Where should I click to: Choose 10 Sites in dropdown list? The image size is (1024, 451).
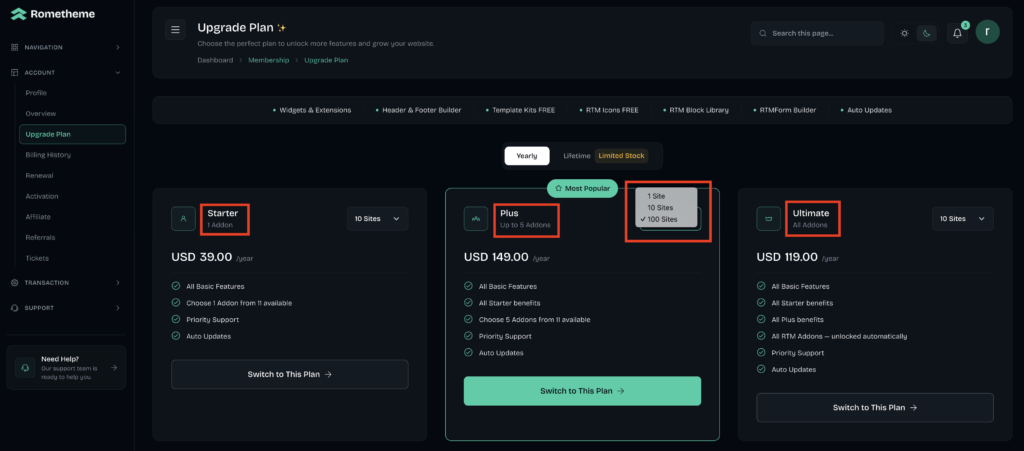pos(665,208)
